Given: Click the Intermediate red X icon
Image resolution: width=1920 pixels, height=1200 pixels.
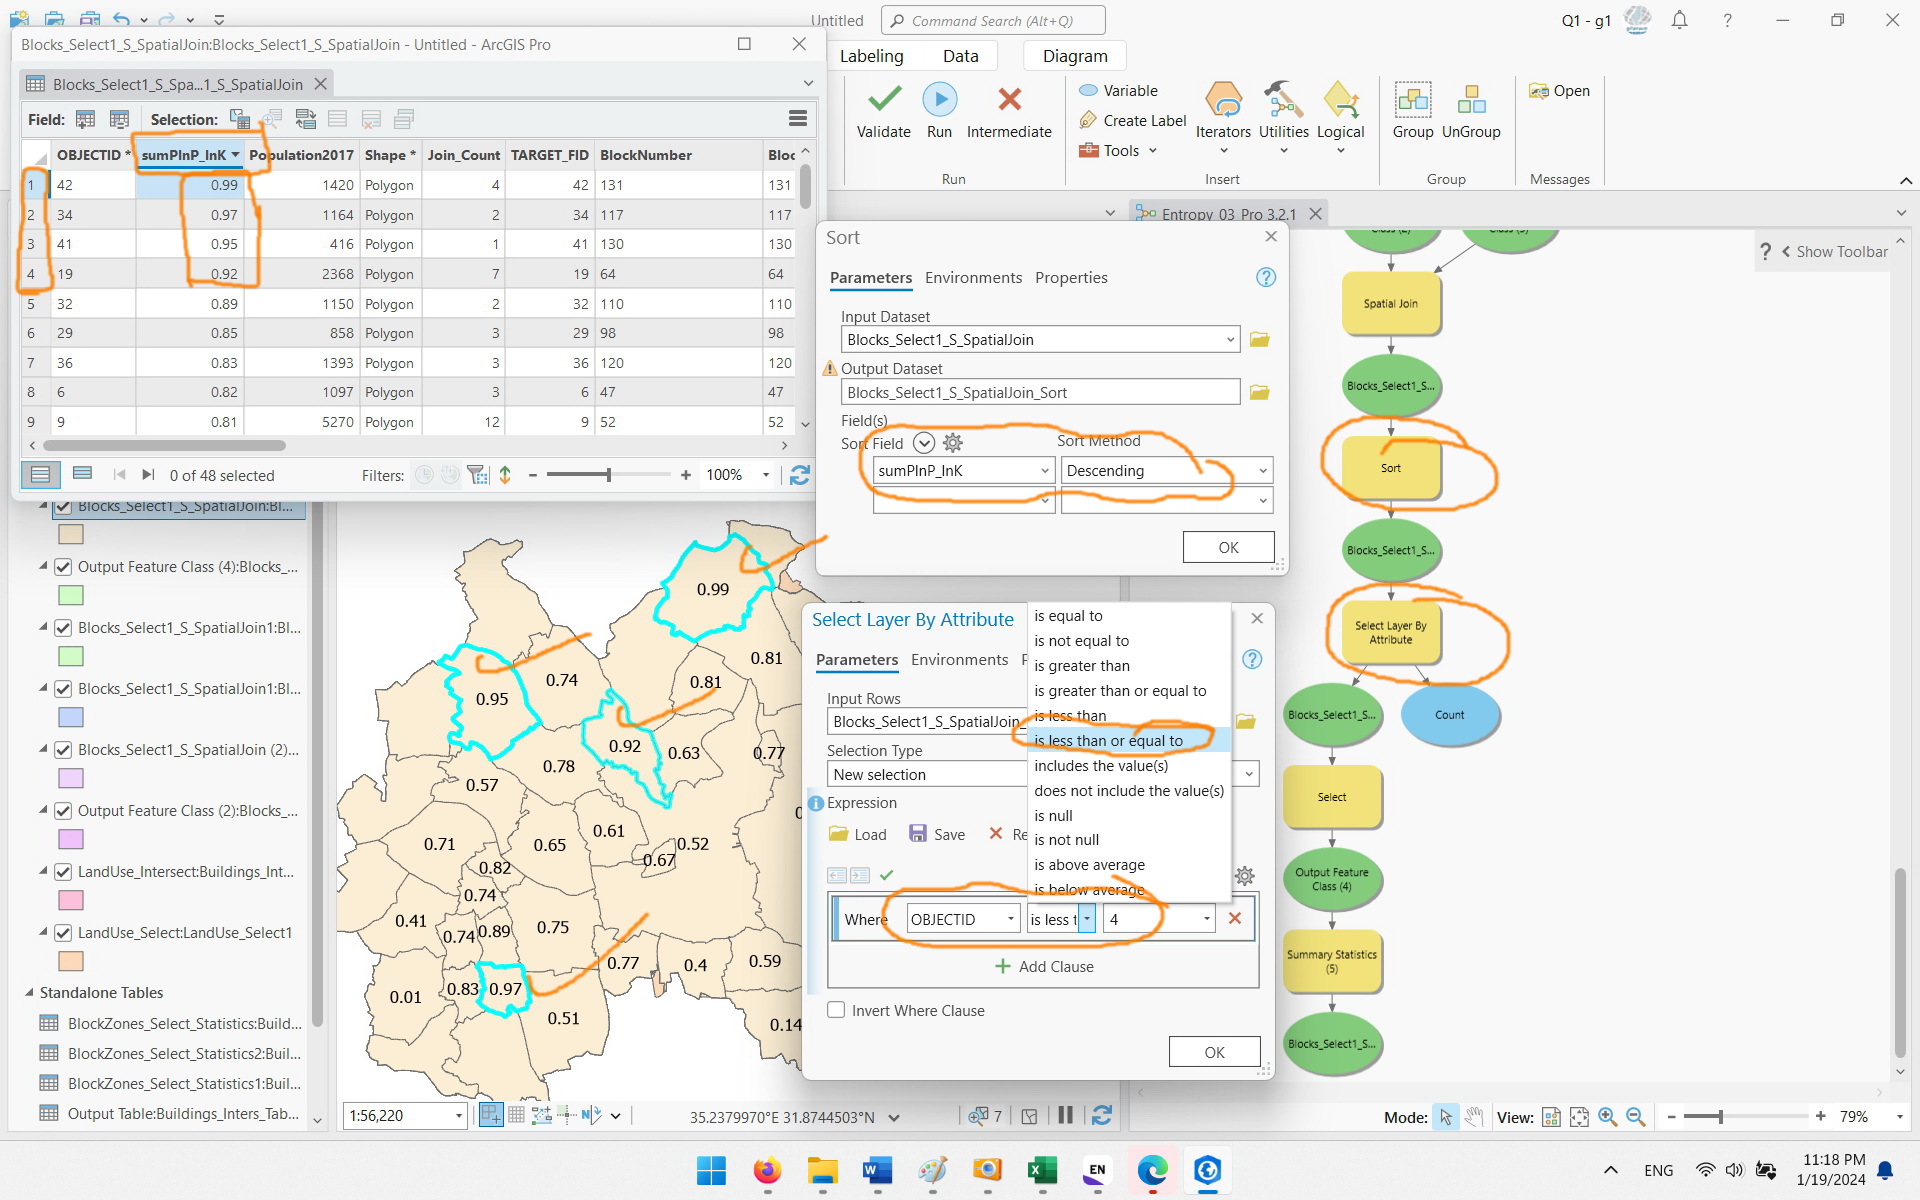Looking at the screenshot, I should pyautogui.click(x=1009, y=100).
